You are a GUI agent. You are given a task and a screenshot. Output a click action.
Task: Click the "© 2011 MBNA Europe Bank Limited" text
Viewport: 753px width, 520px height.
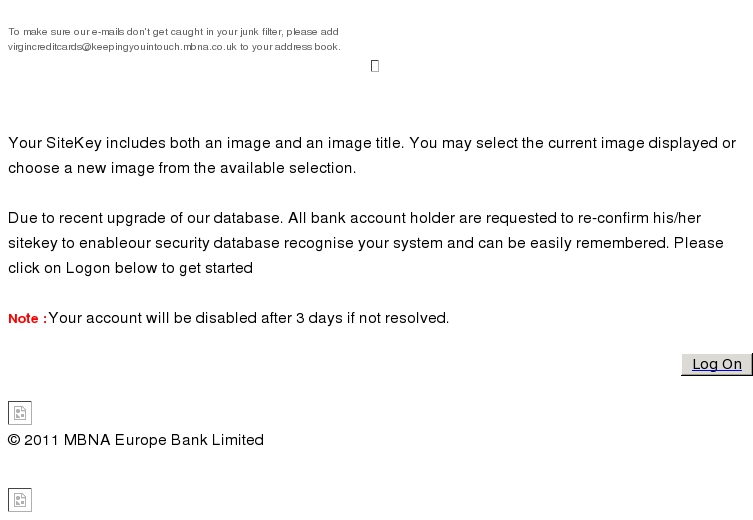coord(136,440)
